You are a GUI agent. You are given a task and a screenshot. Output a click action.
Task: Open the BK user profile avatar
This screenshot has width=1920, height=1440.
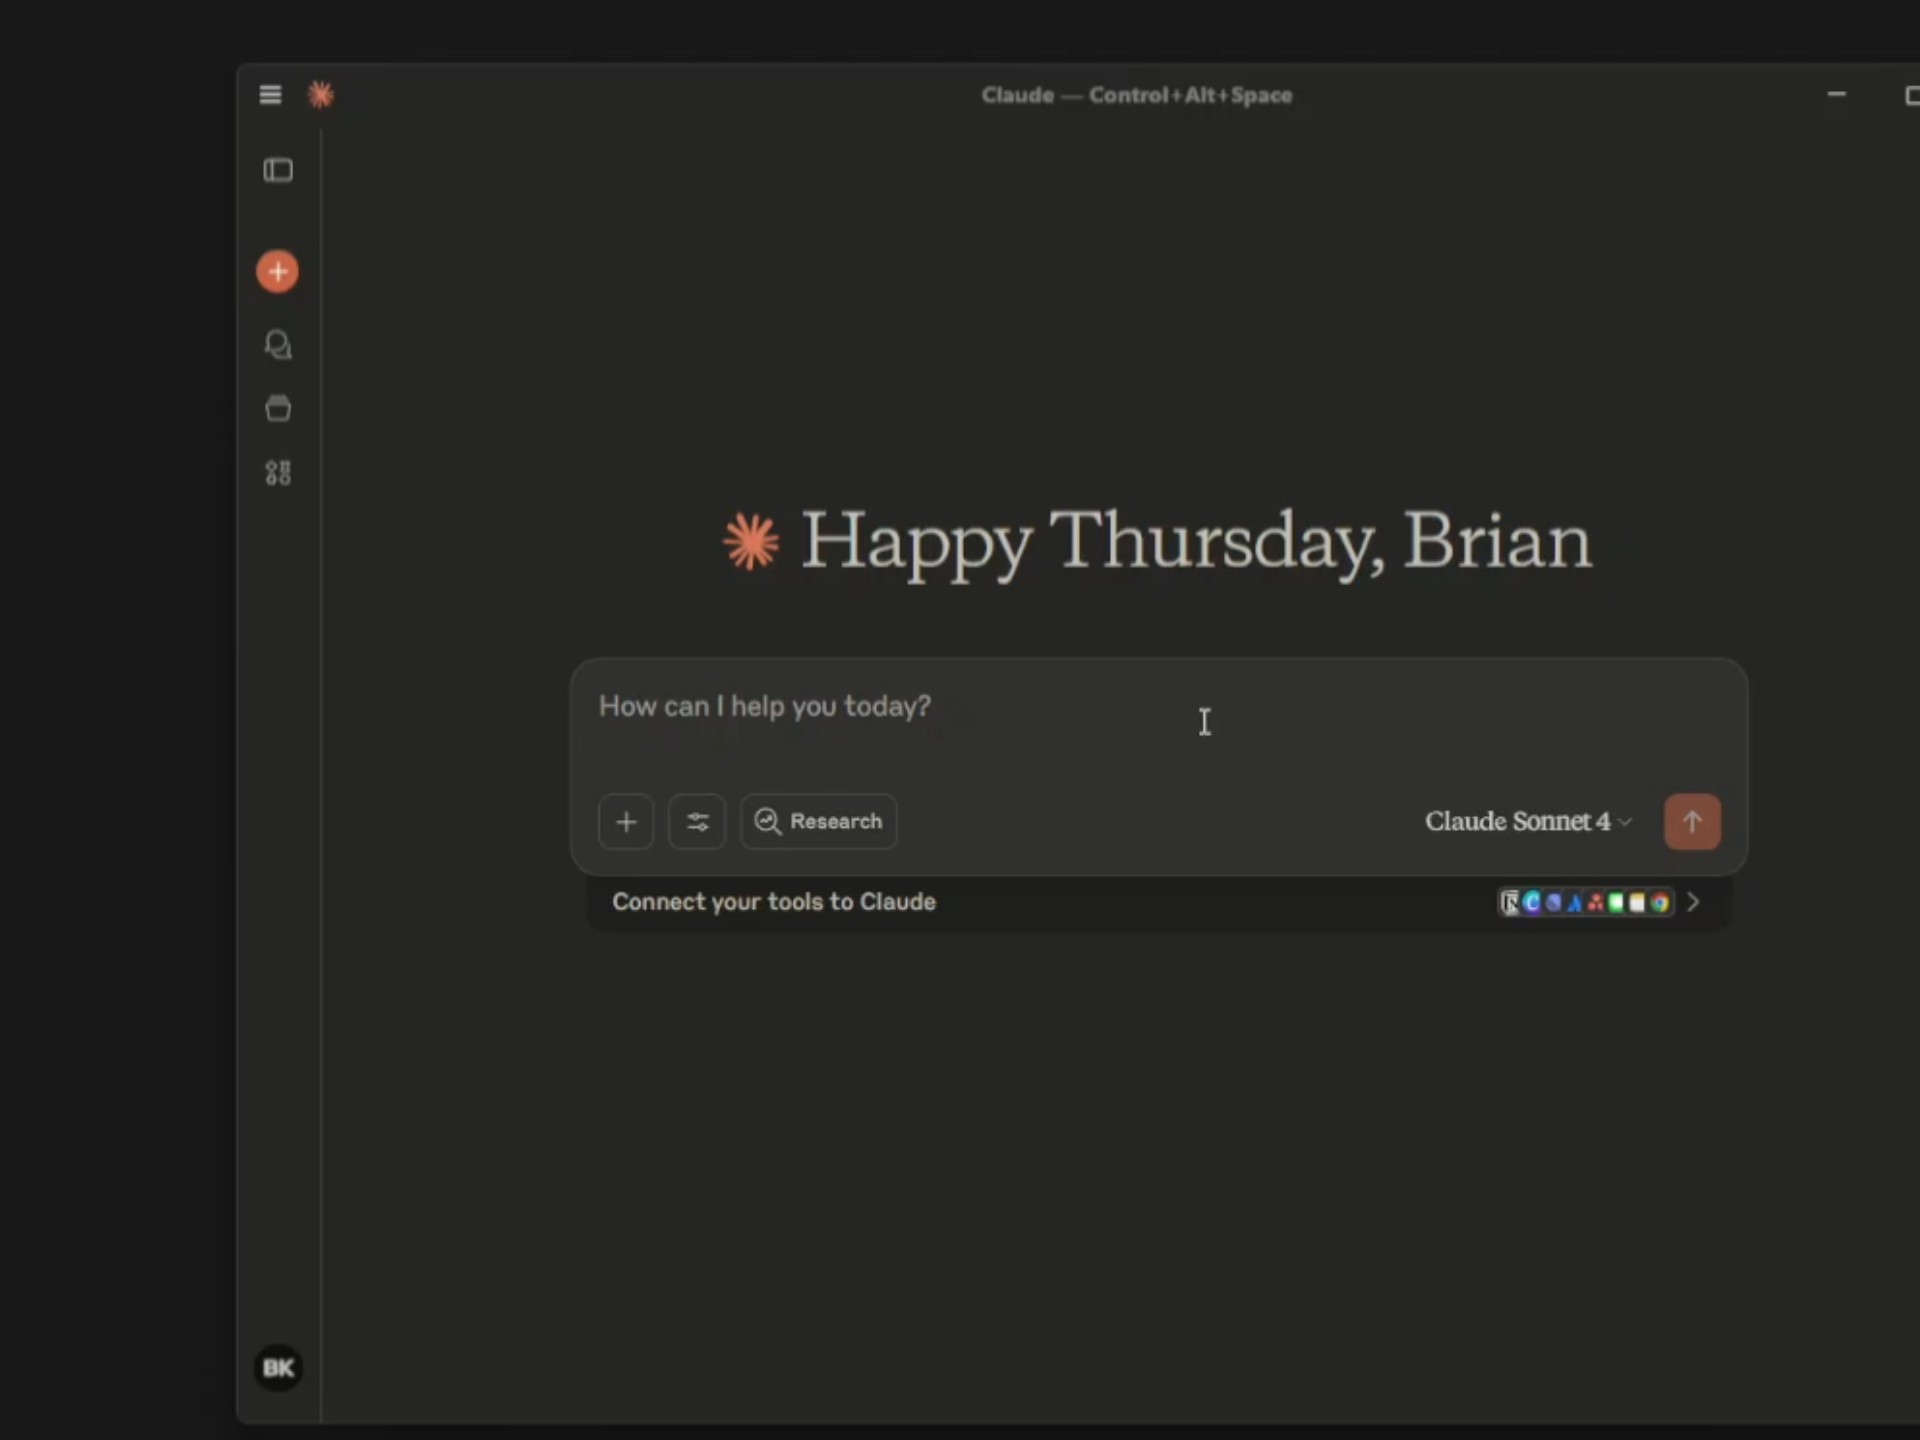[278, 1367]
